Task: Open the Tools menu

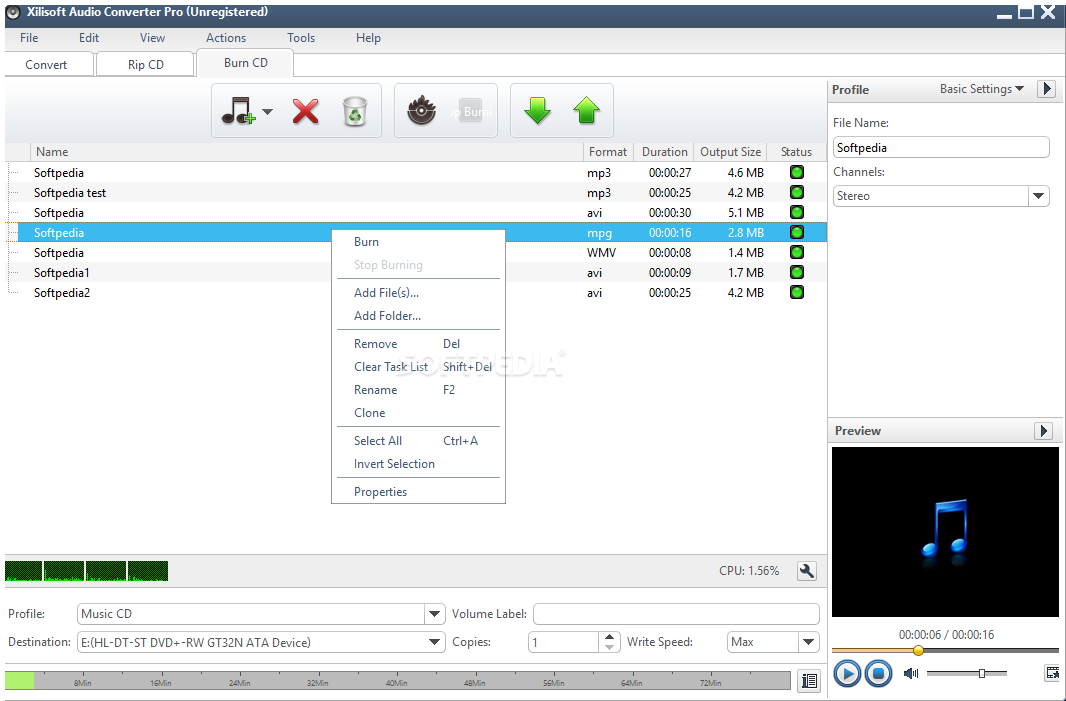Action: click(301, 38)
